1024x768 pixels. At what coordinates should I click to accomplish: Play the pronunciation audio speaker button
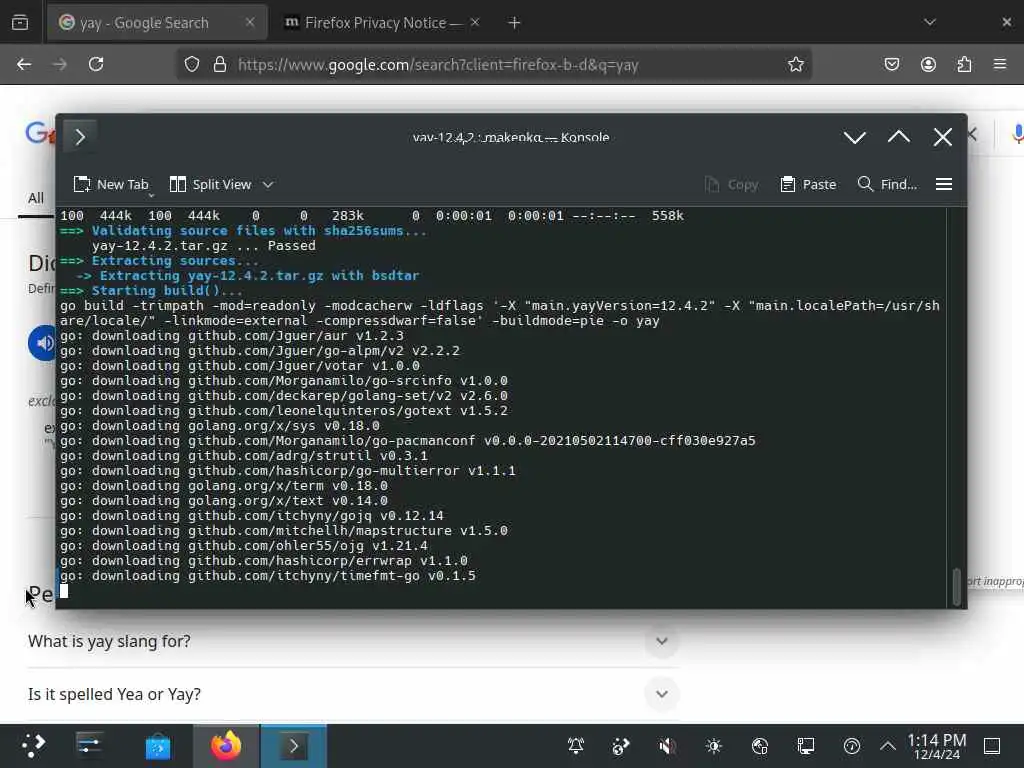pos(43,343)
